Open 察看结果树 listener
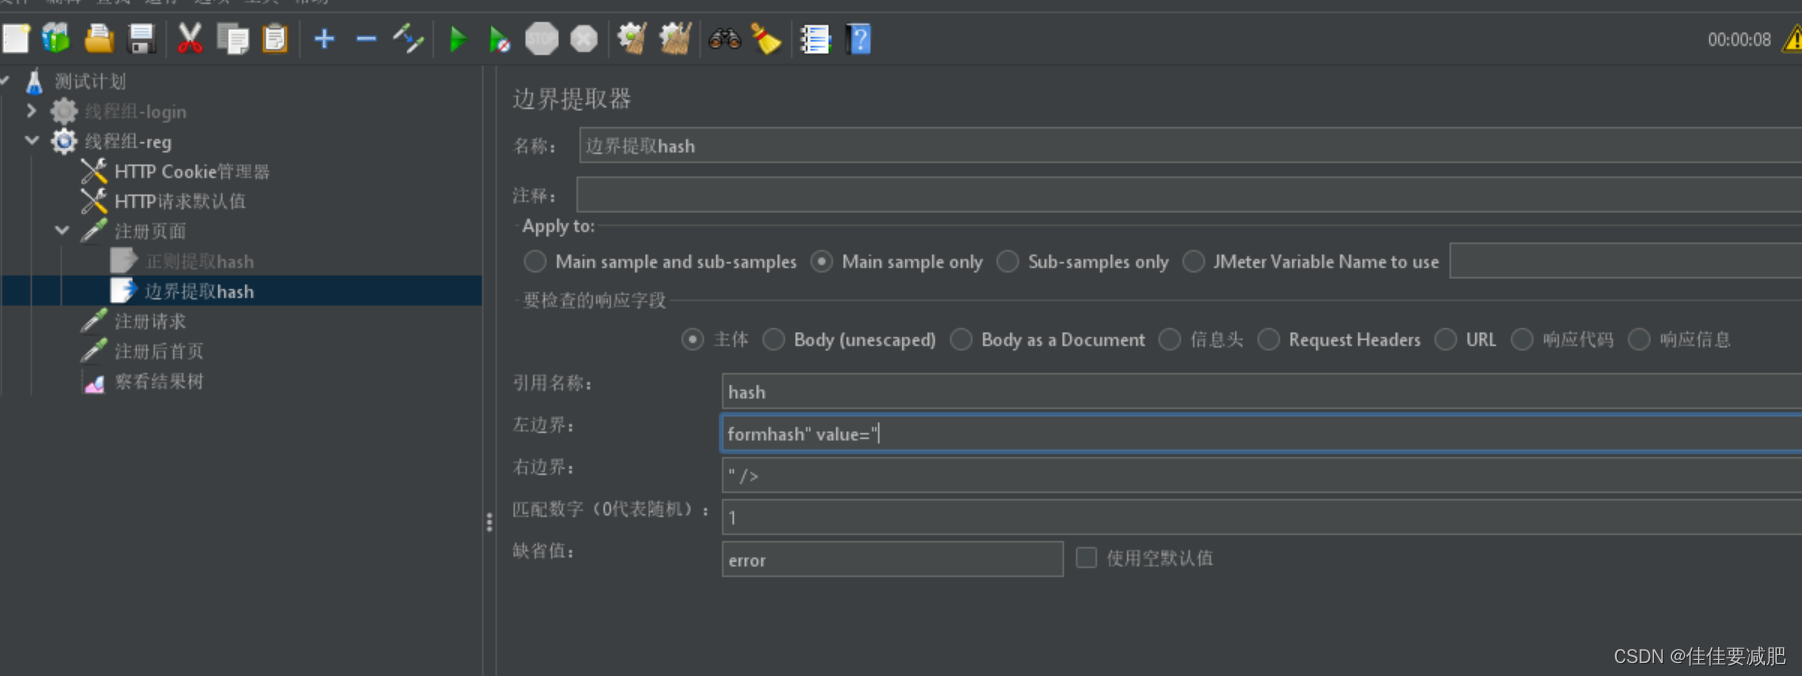1802x676 pixels. point(158,381)
